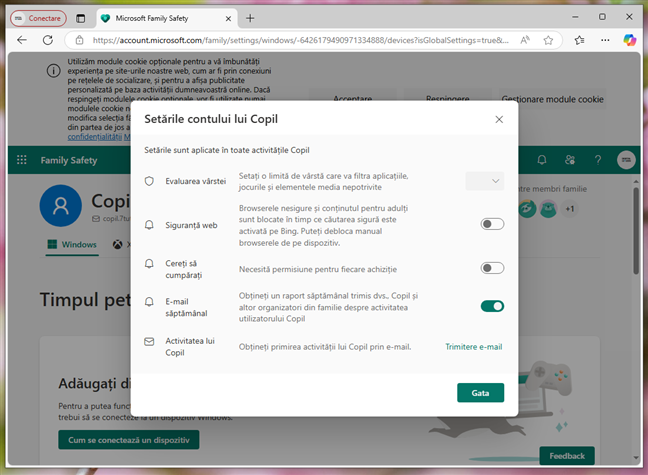Enable the Cereți să cumpărați switch

click(x=492, y=268)
